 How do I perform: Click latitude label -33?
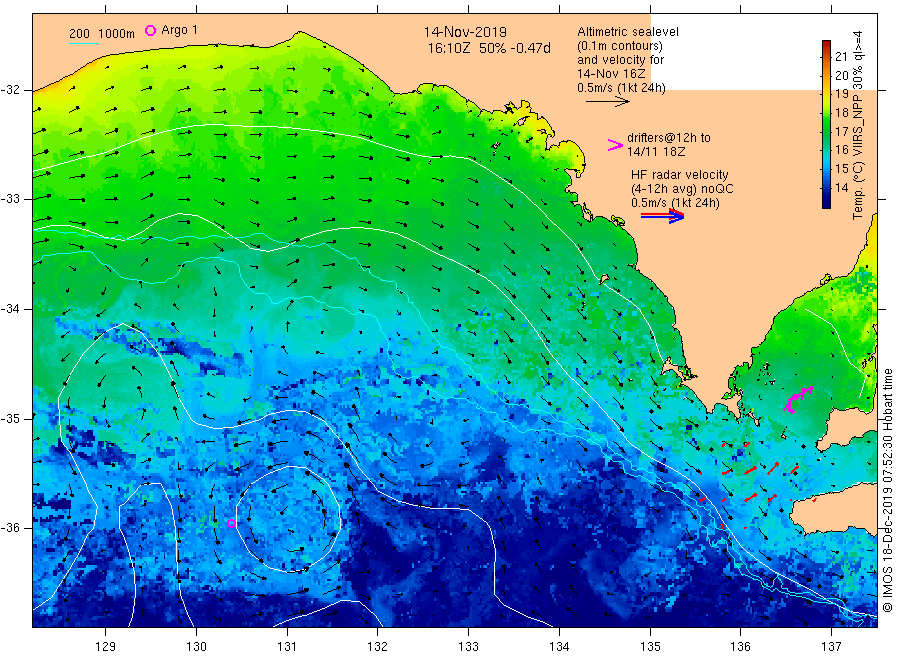(10, 199)
